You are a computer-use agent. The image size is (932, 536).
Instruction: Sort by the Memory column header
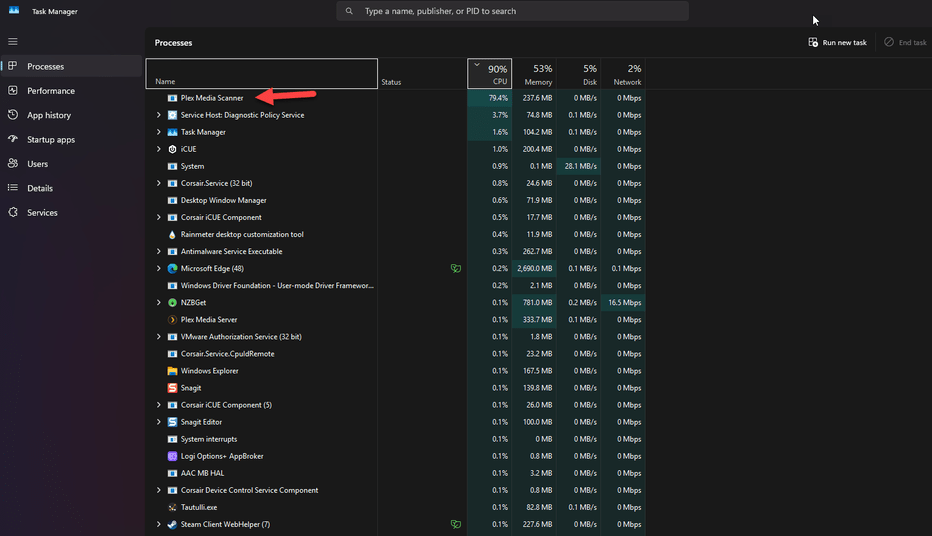coord(534,74)
